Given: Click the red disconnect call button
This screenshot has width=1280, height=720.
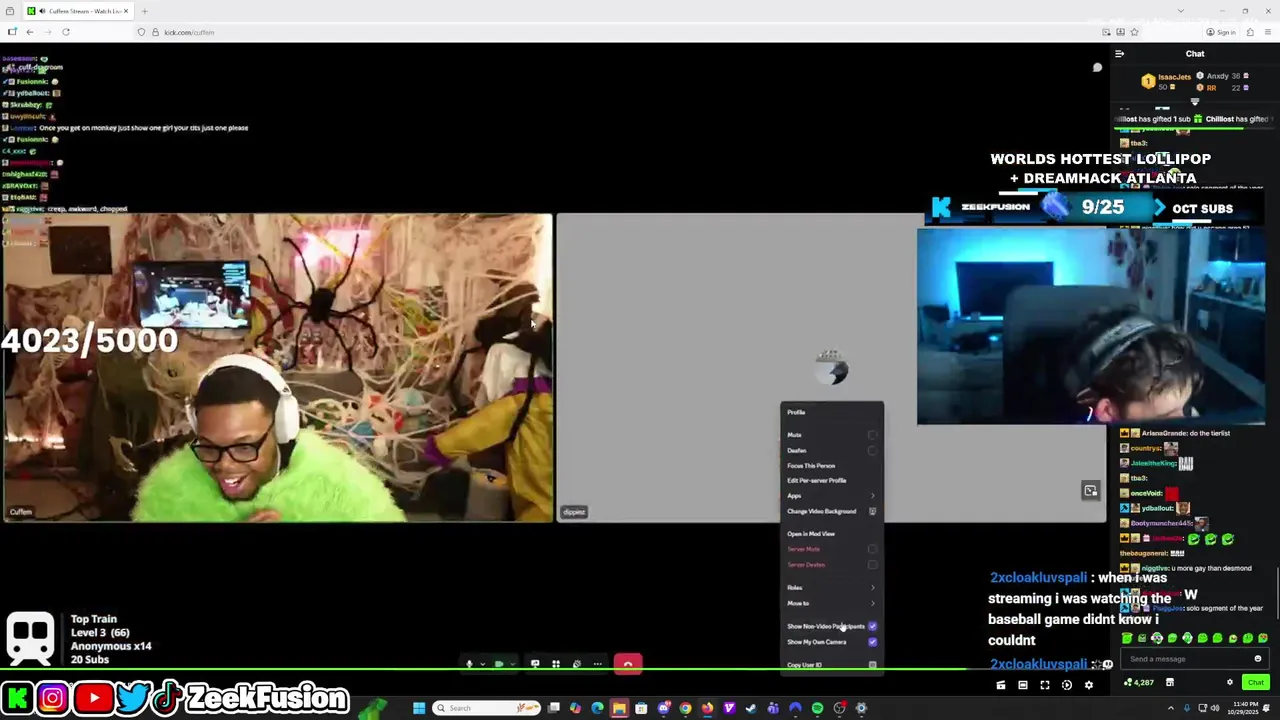Looking at the screenshot, I should [x=628, y=664].
